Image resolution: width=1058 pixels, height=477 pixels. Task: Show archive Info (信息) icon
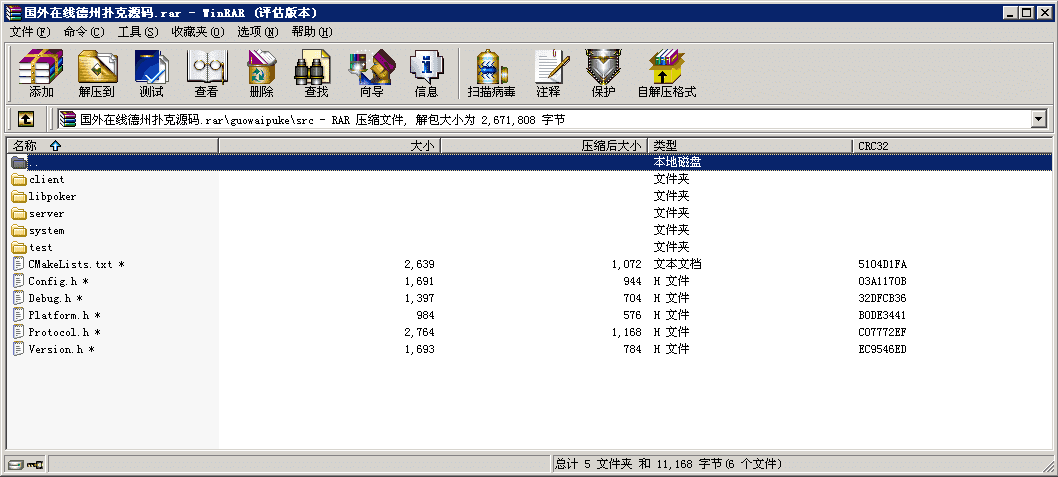click(426, 74)
